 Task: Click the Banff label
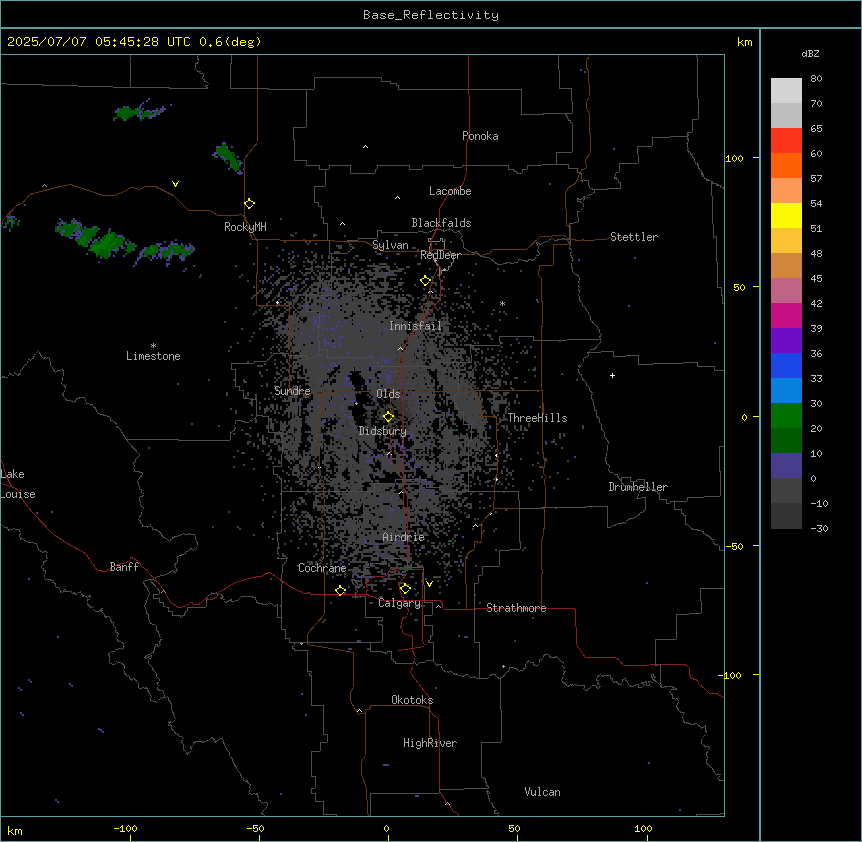point(124,567)
